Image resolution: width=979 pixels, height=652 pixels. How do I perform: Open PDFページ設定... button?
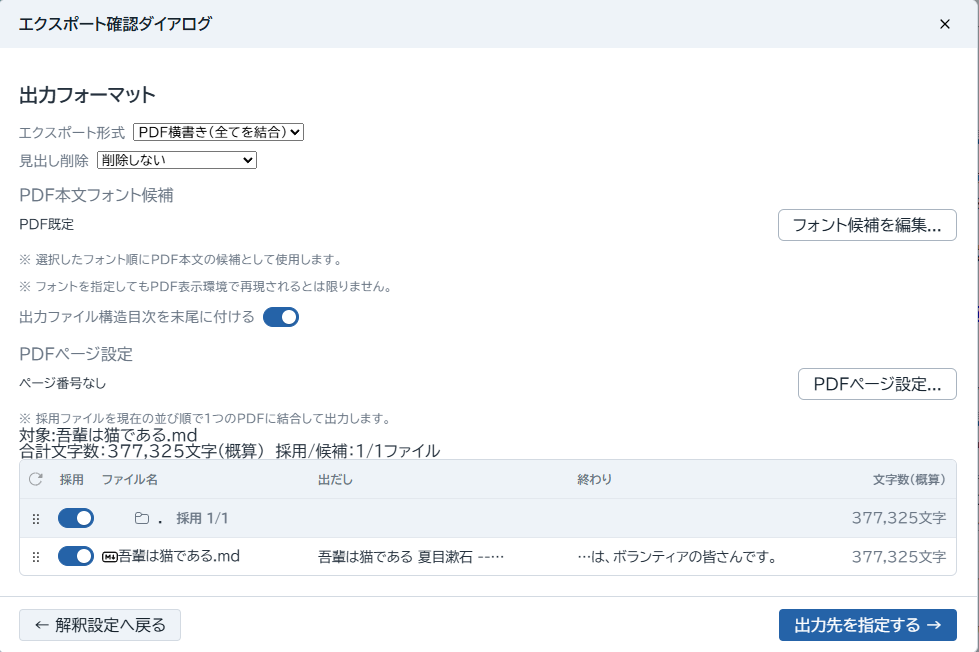coord(877,384)
